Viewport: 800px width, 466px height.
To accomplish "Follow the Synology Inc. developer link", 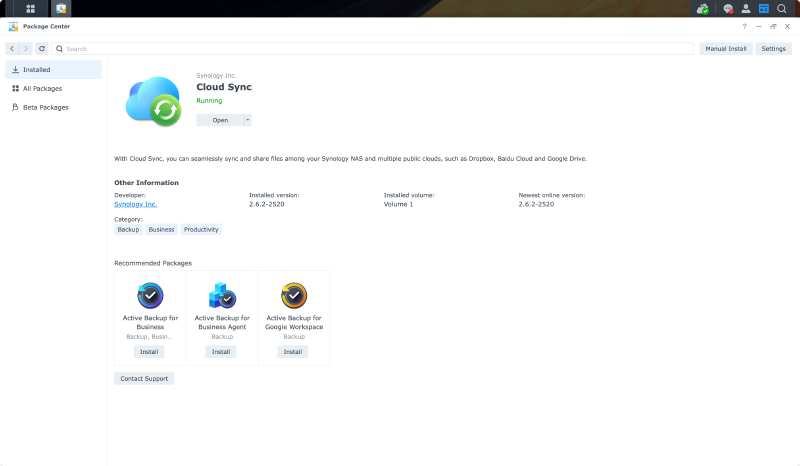I will (x=135, y=204).
